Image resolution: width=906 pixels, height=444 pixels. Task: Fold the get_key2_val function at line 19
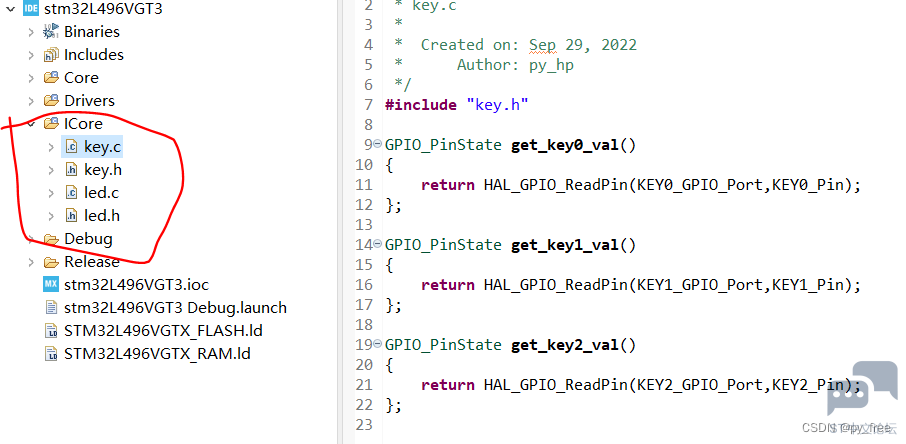(377, 344)
